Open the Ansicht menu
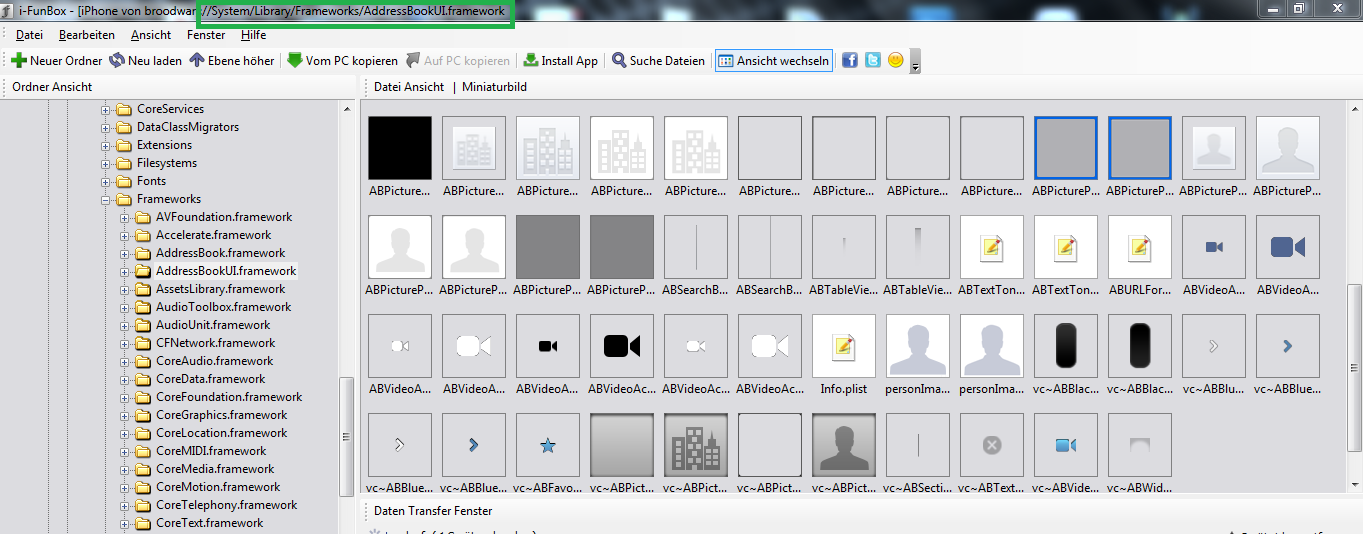This screenshot has width=1363, height=534. (151, 35)
